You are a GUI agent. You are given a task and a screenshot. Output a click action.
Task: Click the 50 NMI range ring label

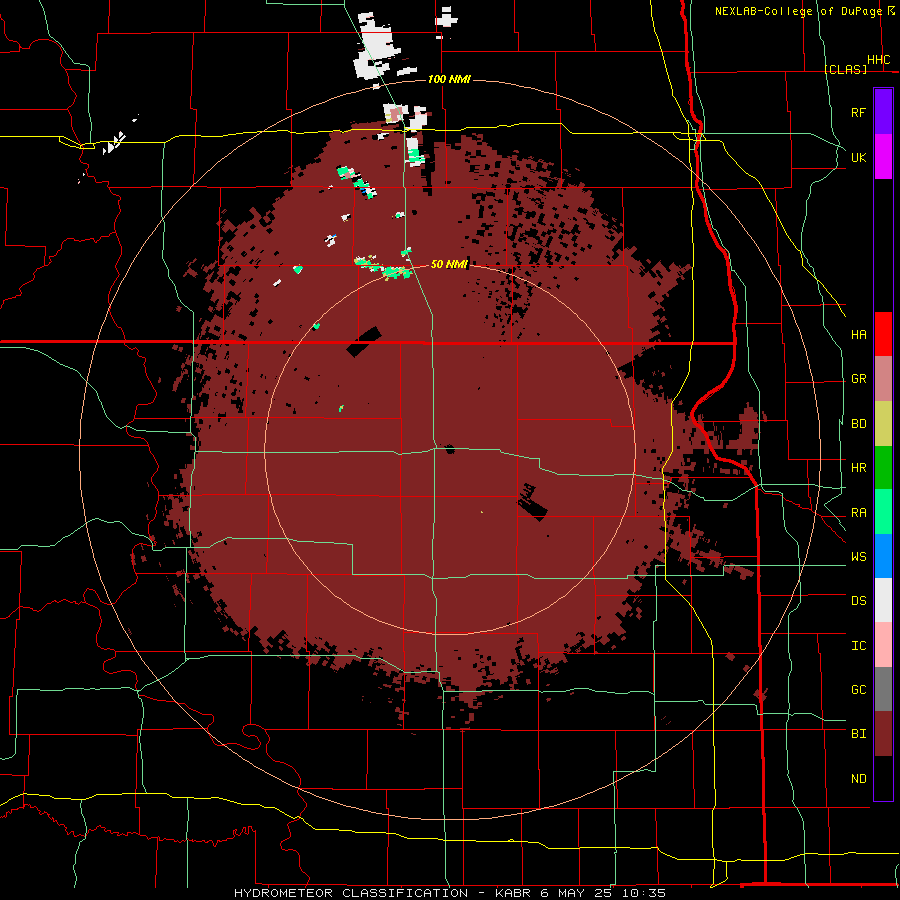[449, 264]
